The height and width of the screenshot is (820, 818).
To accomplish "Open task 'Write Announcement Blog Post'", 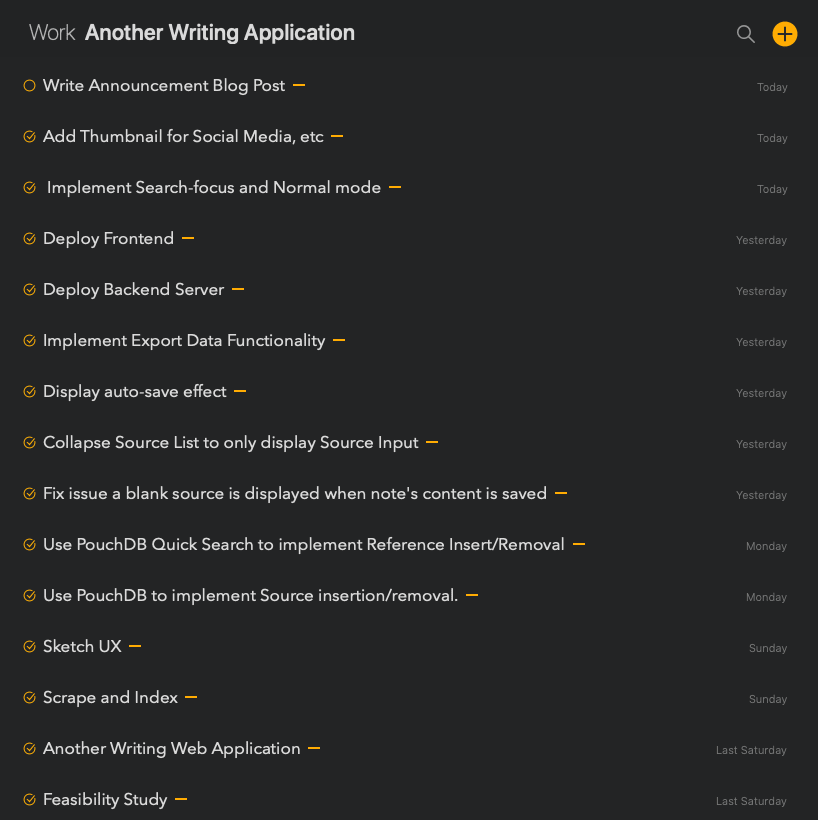I will tap(164, 86).
